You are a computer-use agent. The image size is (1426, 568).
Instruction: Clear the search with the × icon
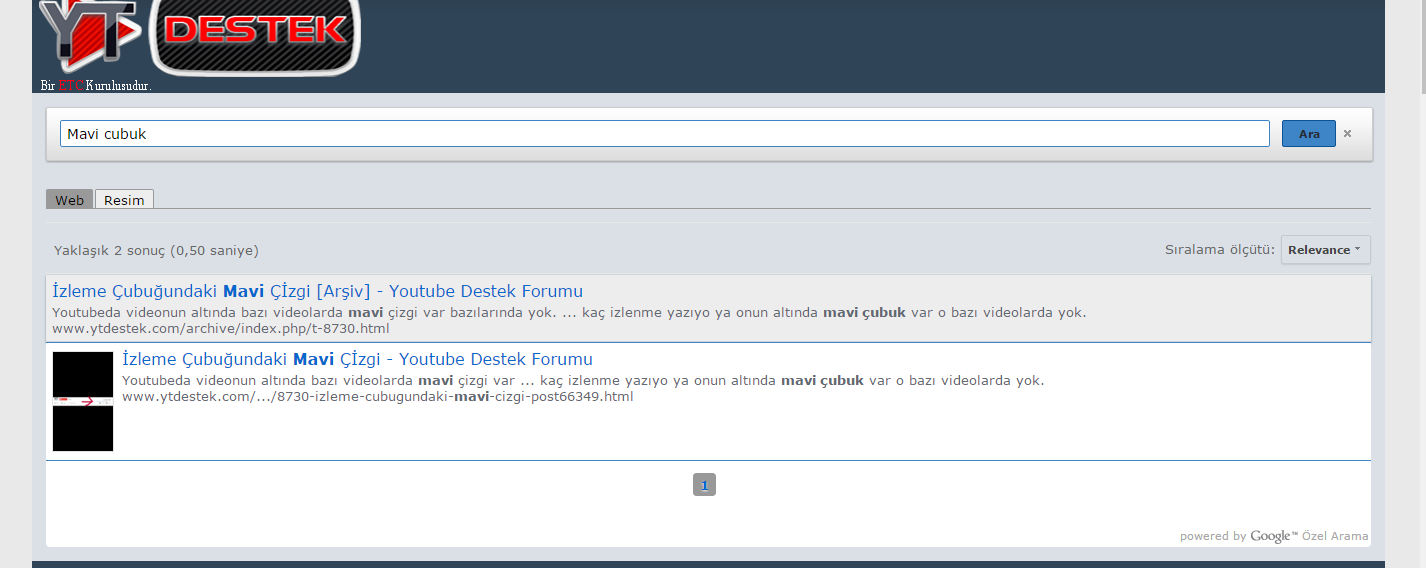point(1347,134)
